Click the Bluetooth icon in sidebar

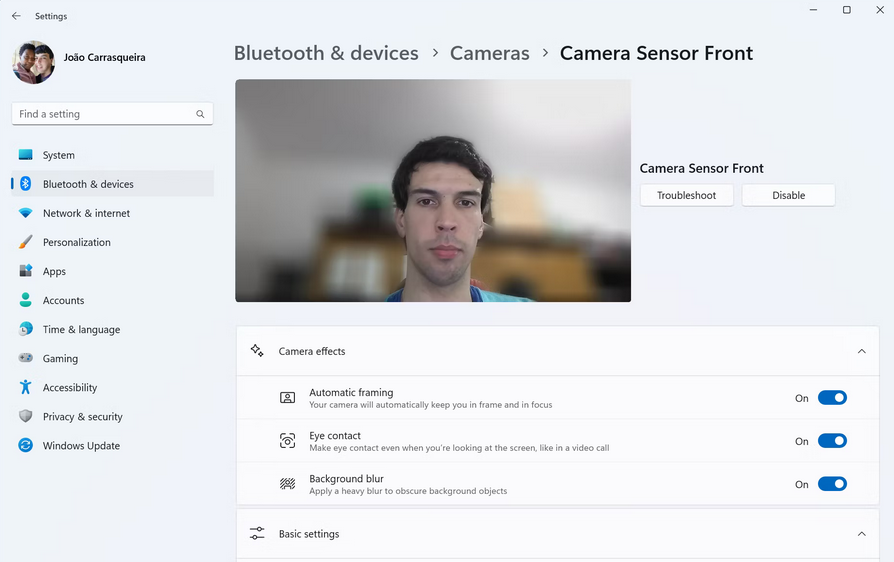coord(26,184)
